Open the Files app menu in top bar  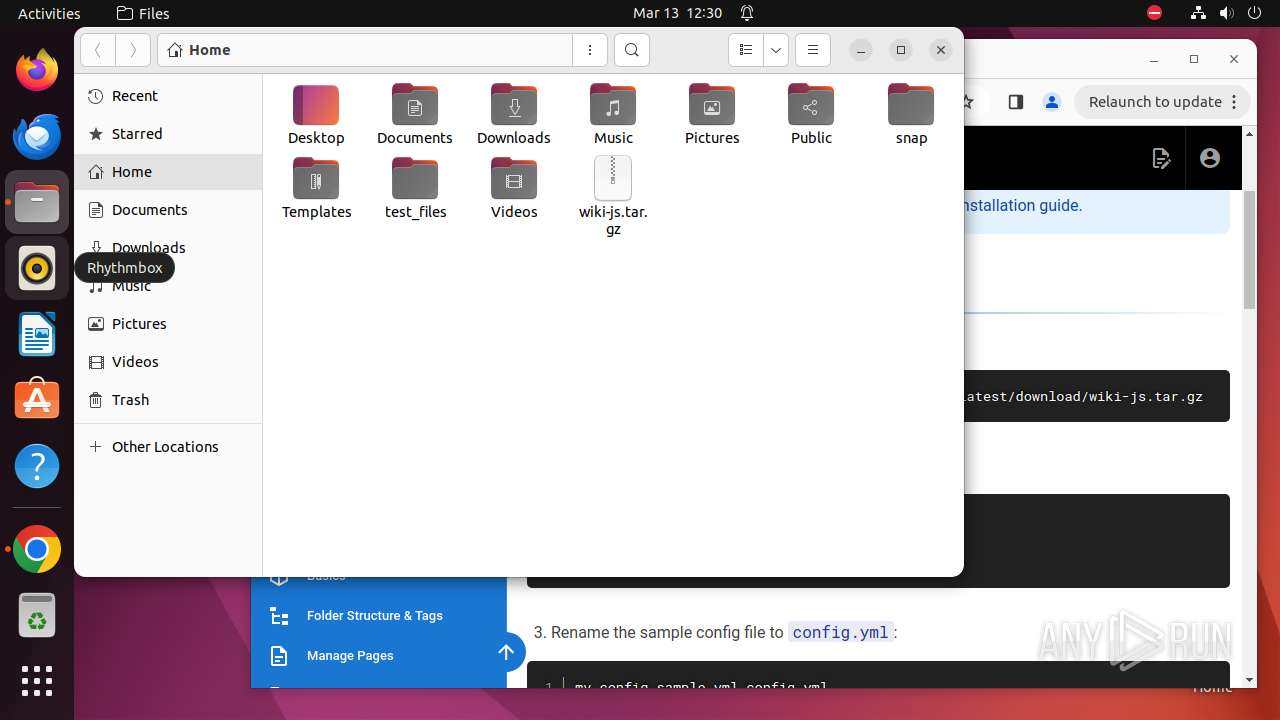tap(143, 14)
